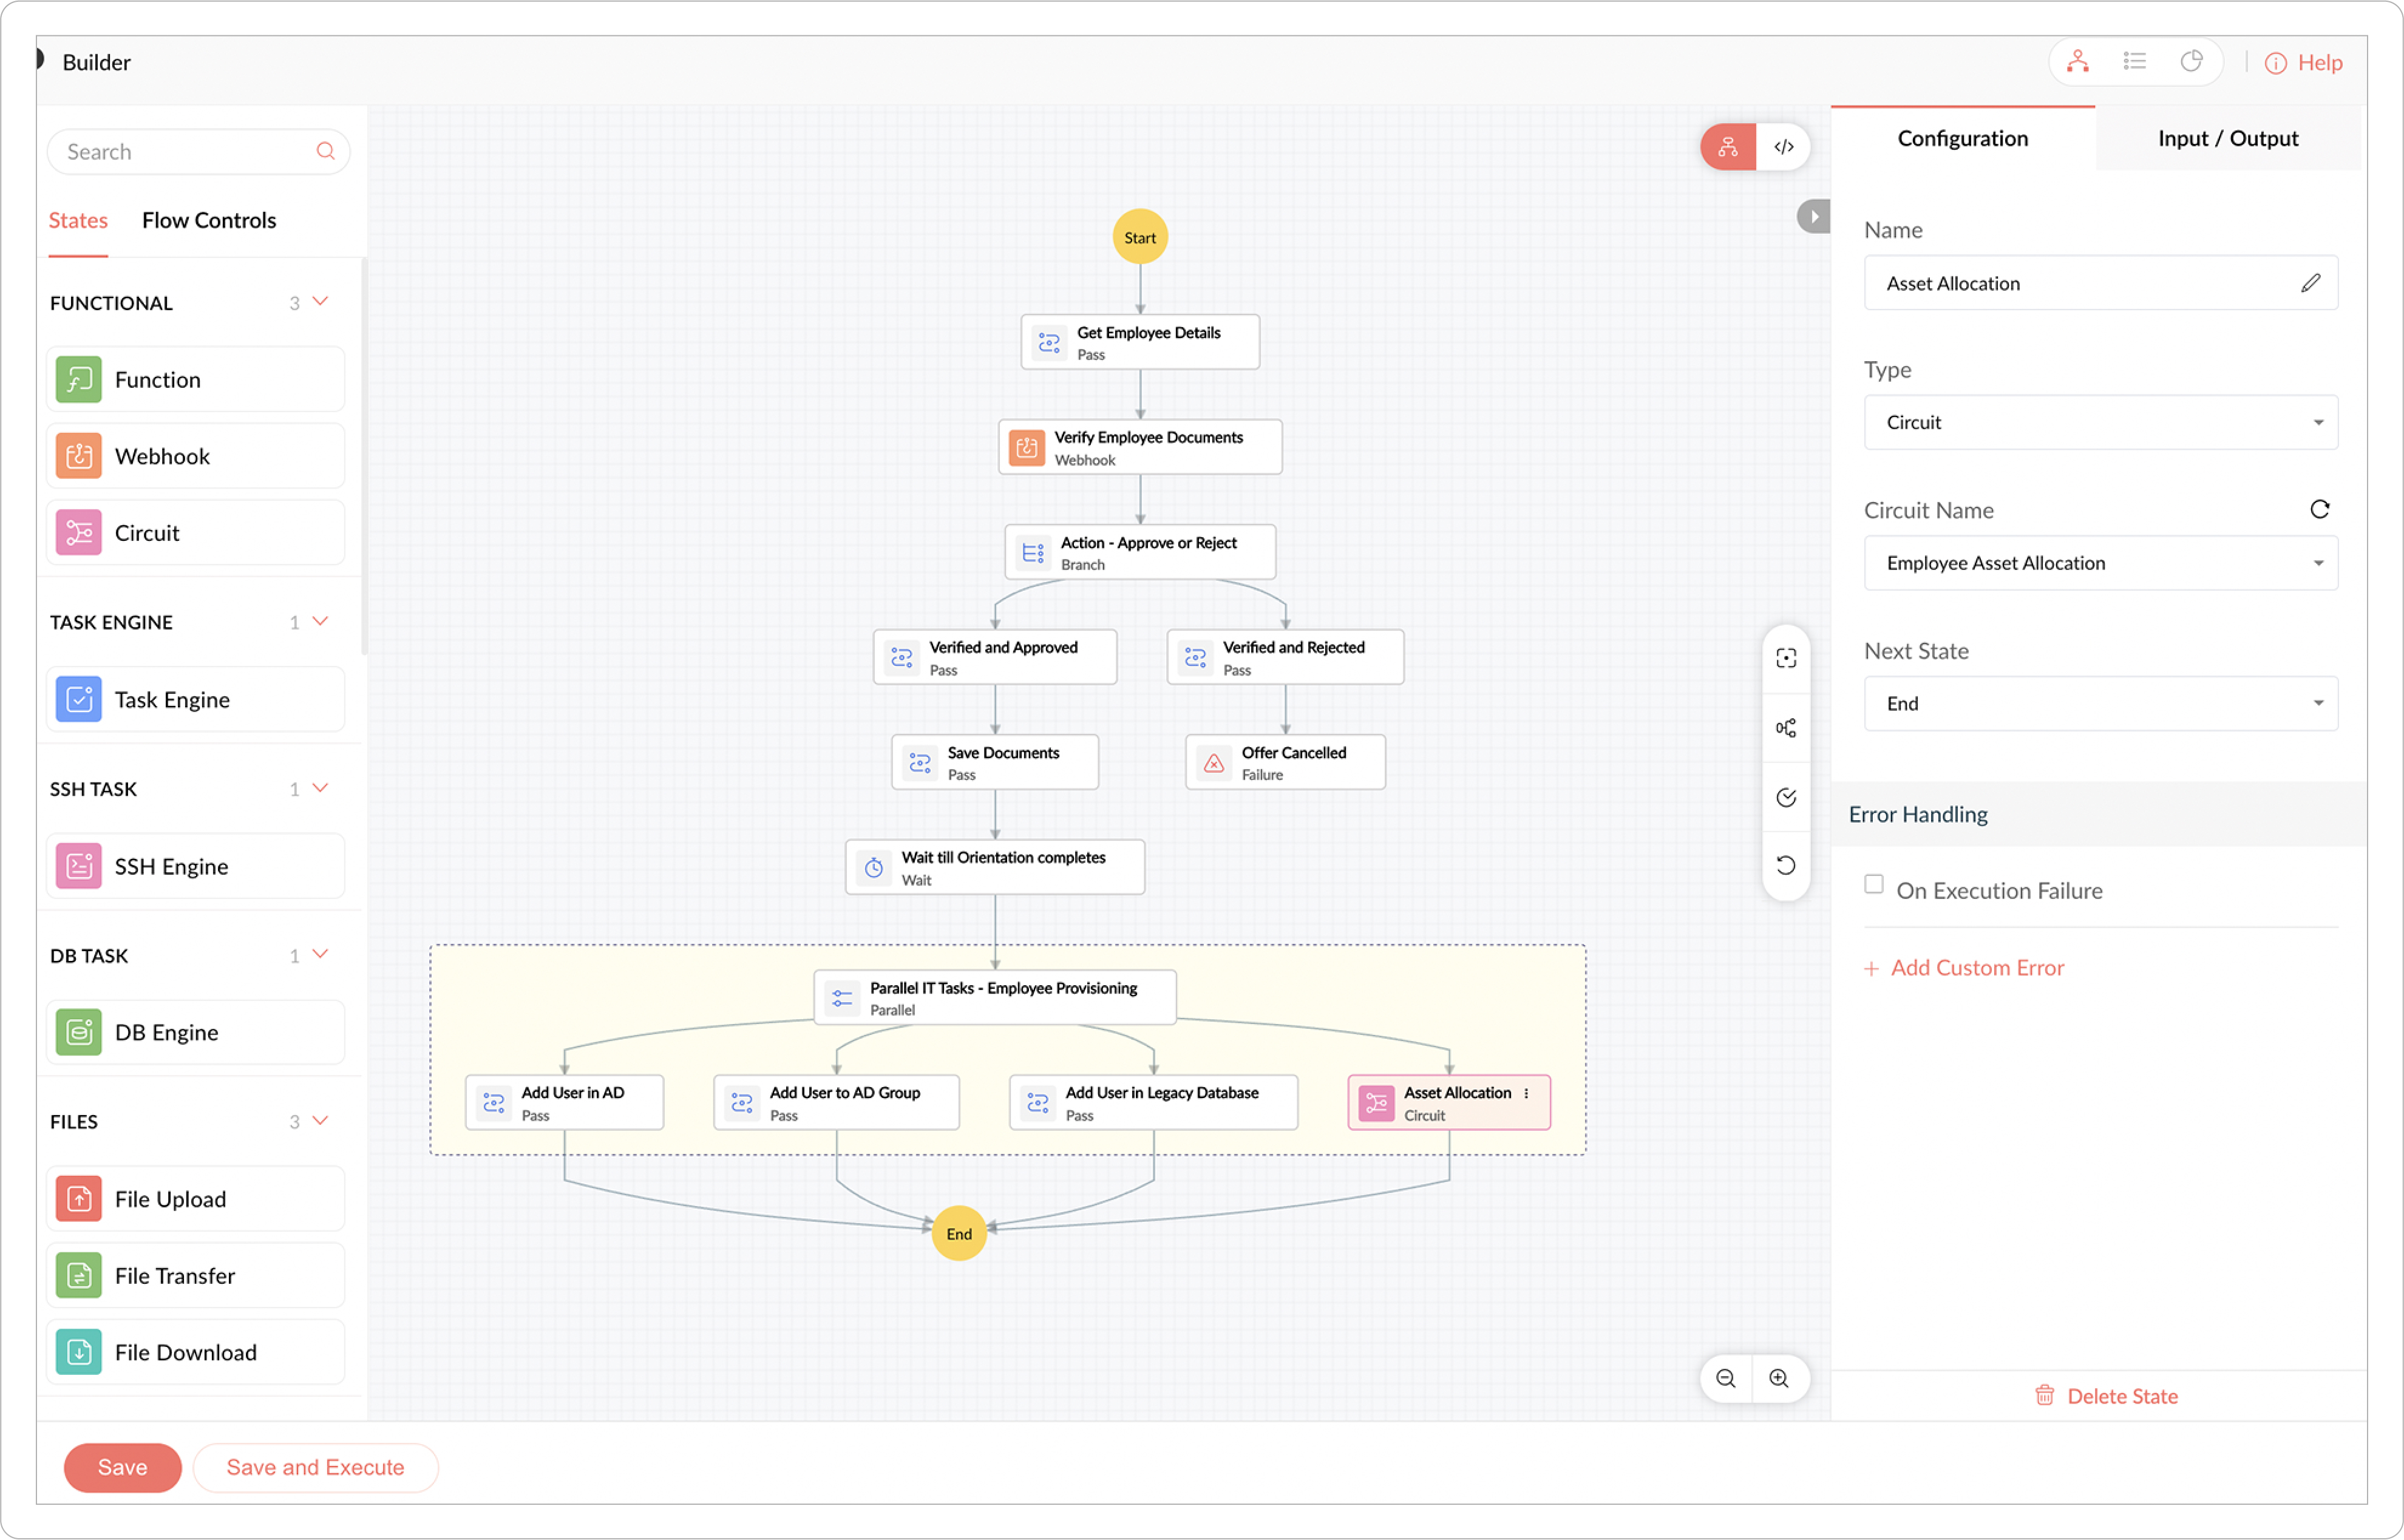Collapse the FUNCTIONAL section chevron
Image resolution: width=2404 pixels, height=1540 pixels.
pyautogui.click(x=321, y=302)
